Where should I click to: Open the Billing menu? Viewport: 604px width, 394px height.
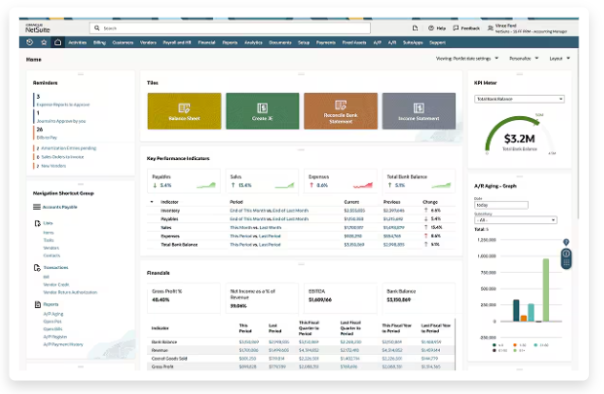99,42
